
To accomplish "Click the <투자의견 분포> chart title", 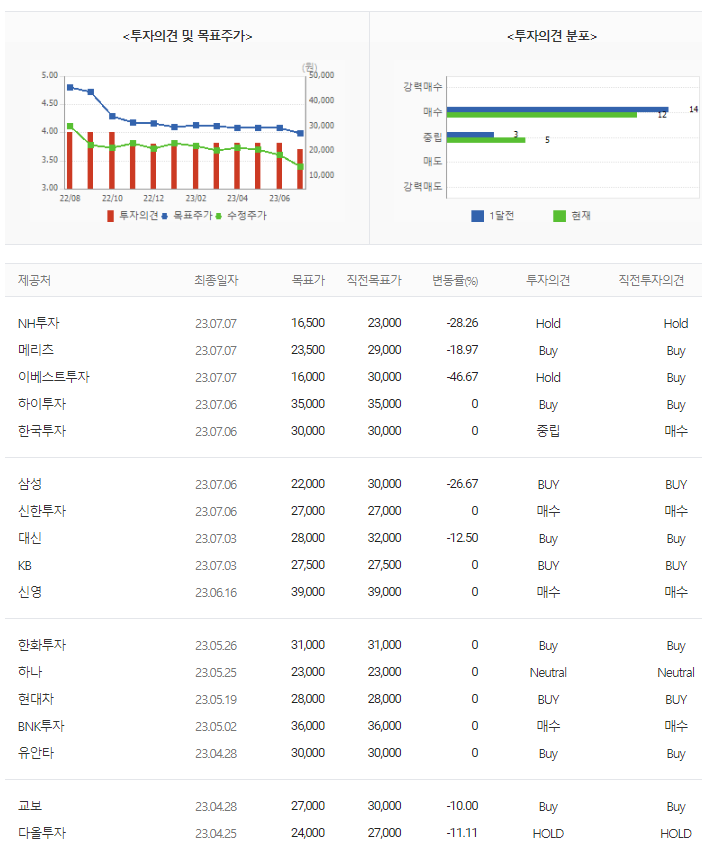I will tap(552, 36).
